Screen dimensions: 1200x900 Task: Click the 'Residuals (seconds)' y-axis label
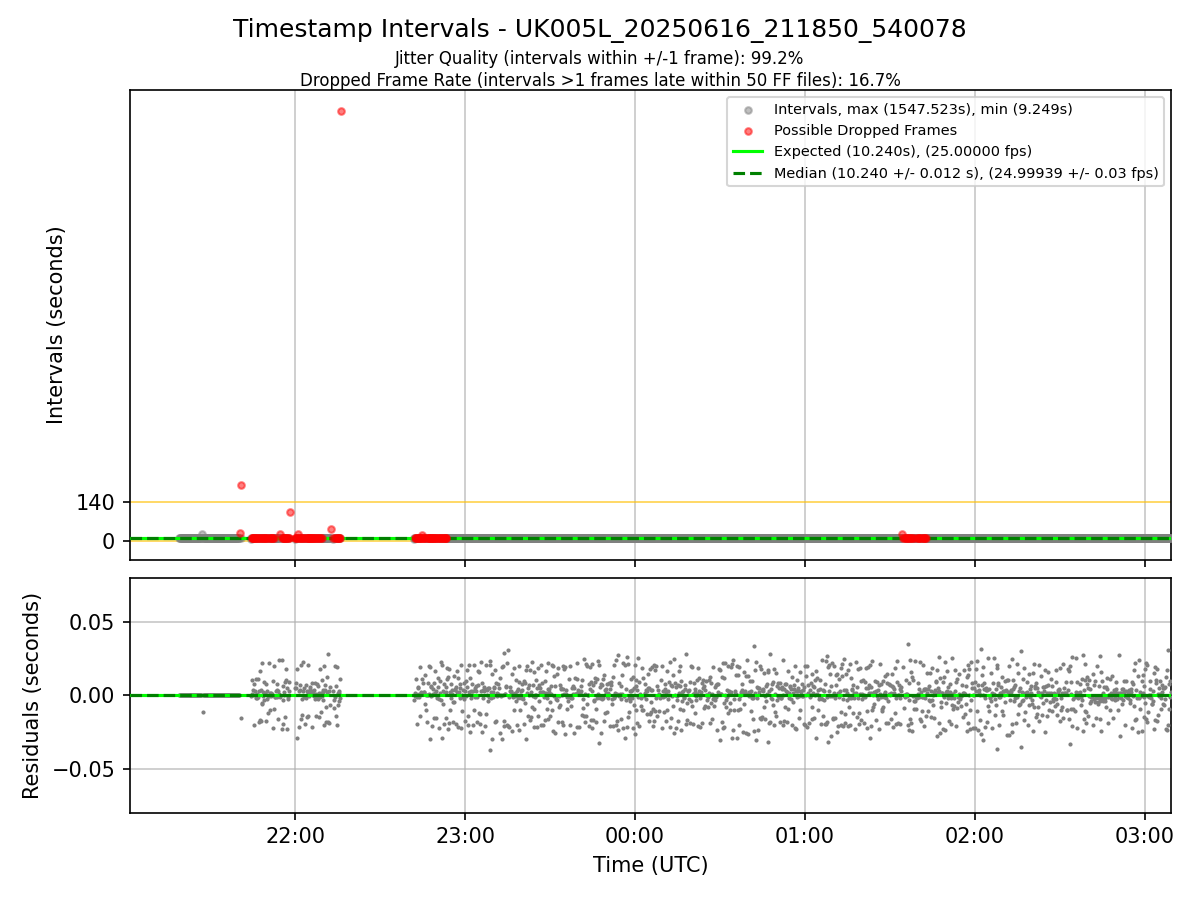click(x=32, y=696)
